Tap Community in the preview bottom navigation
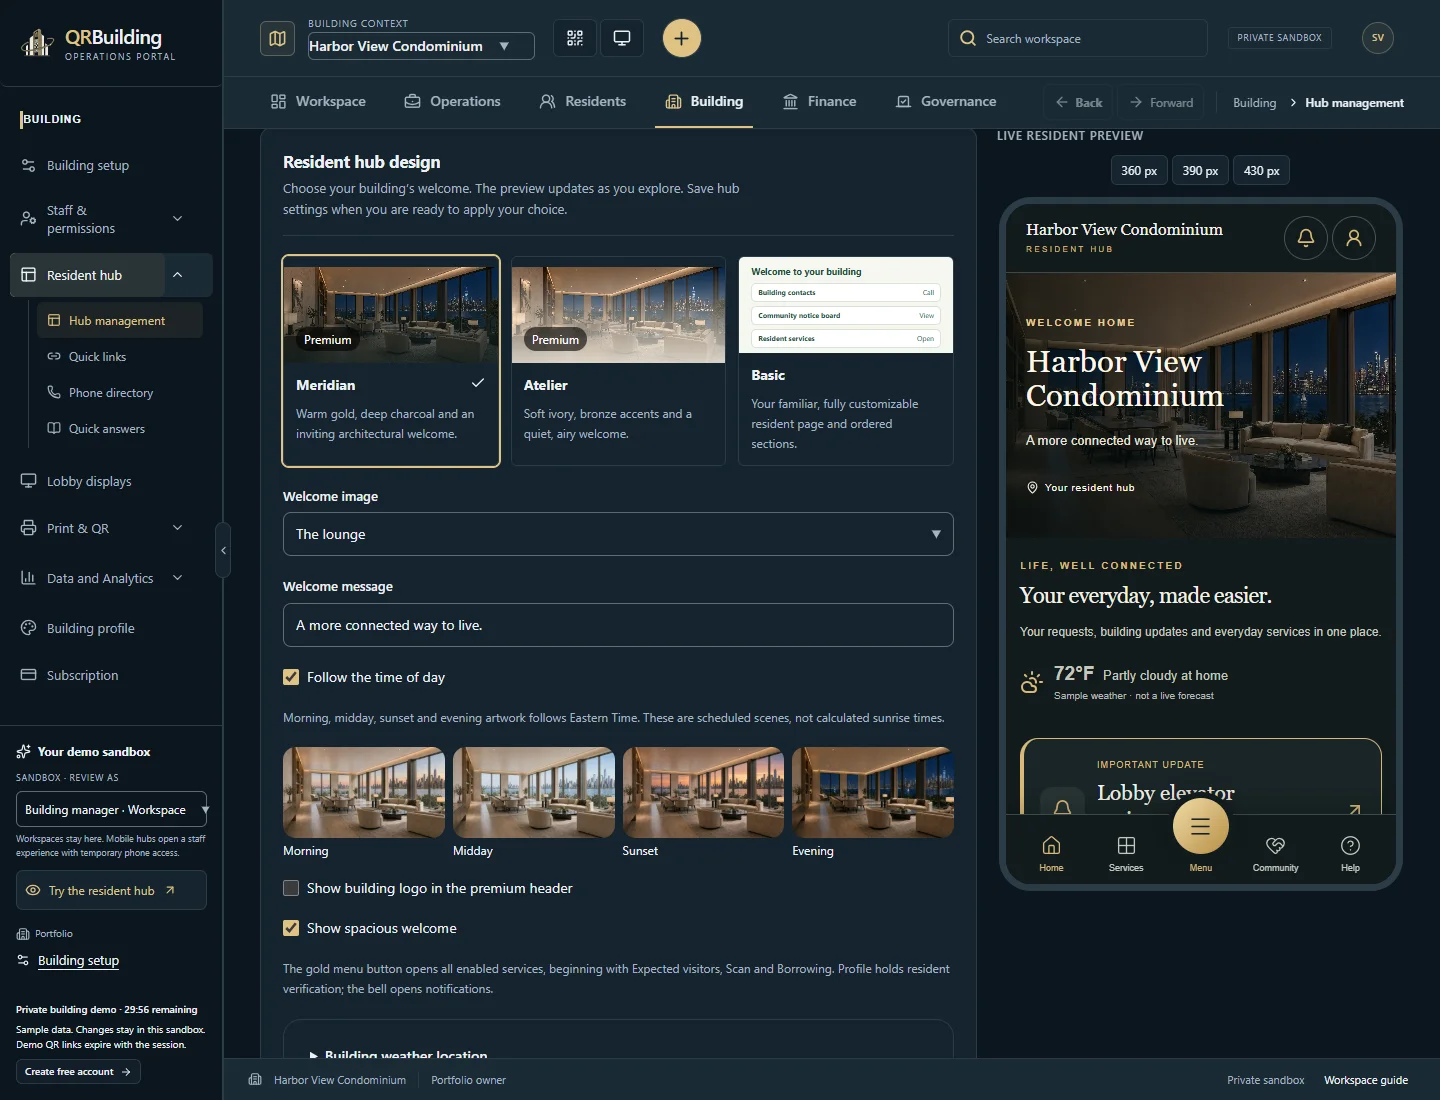 click(1275, 853)
